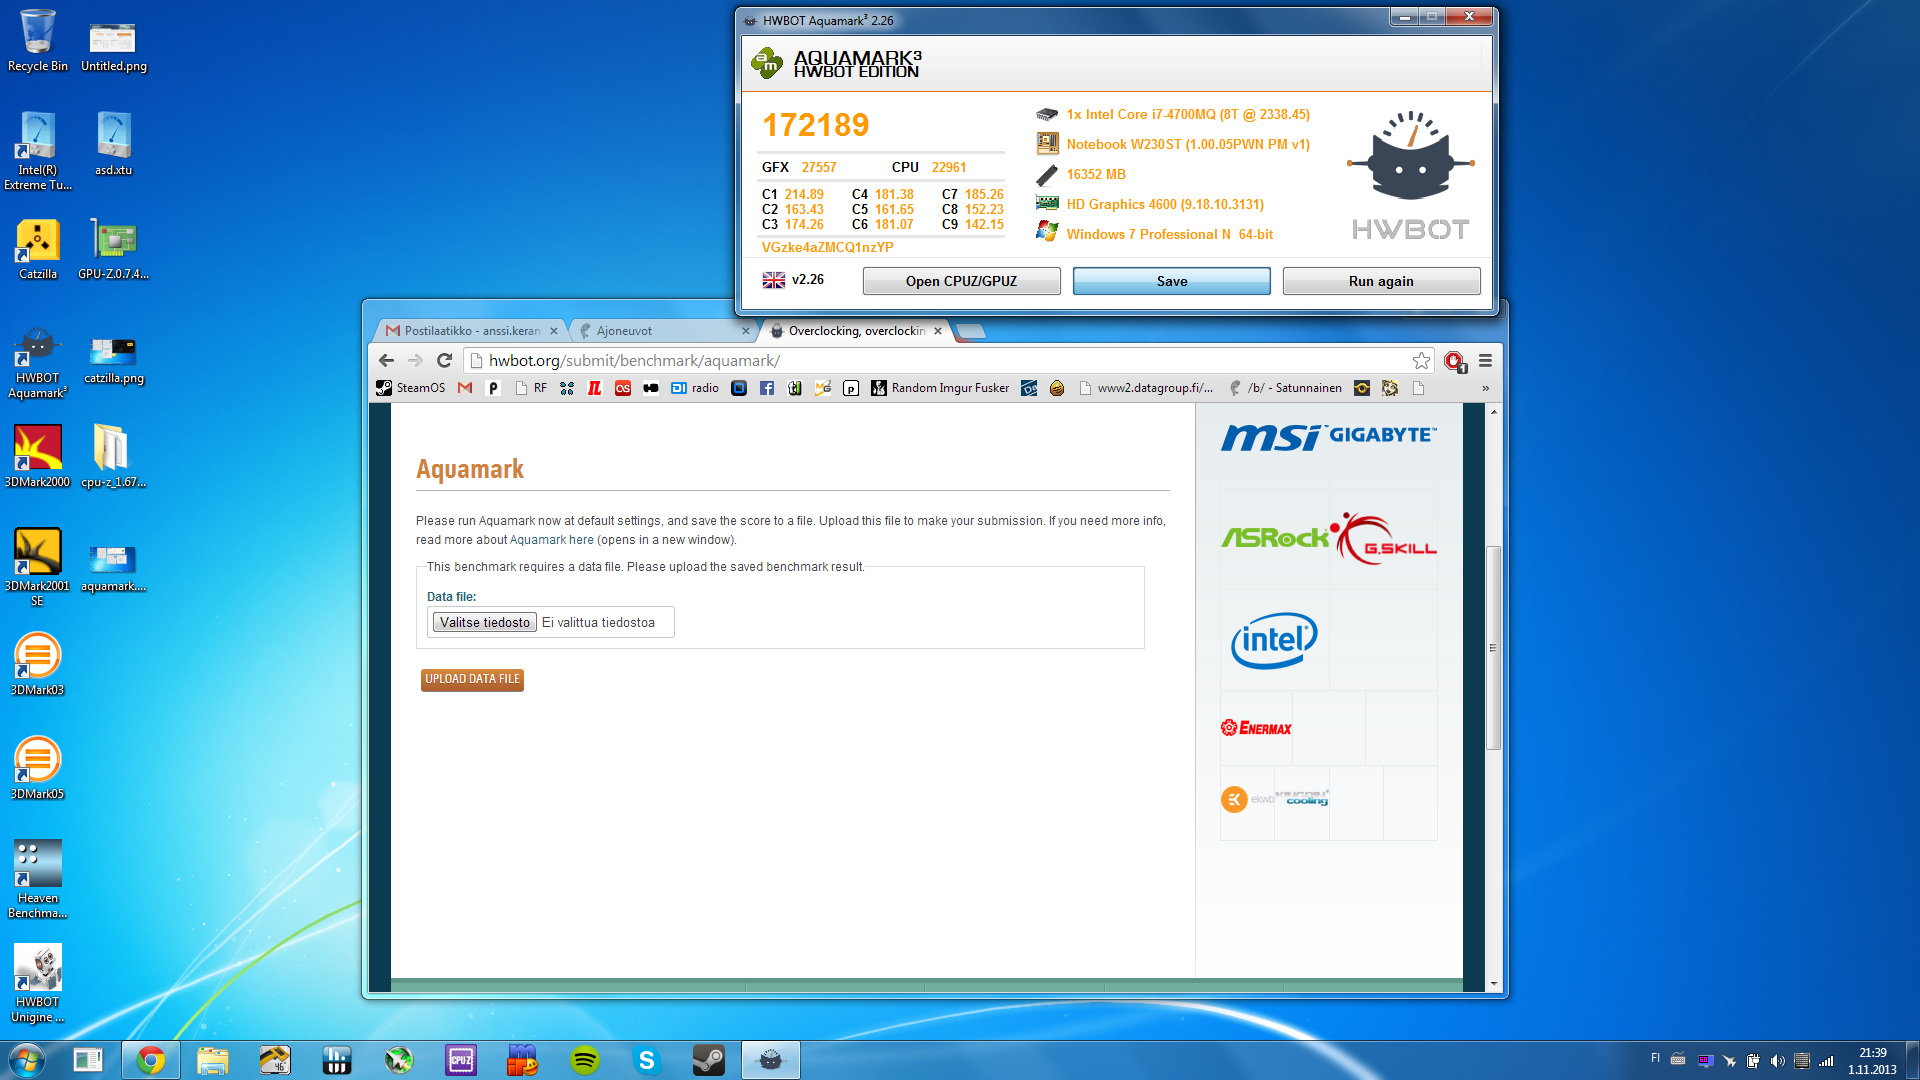Screen dimensions: 1920x1080
Task: Select the 3DMark03 desktop shortcut
Action: [x=38, y=664]
